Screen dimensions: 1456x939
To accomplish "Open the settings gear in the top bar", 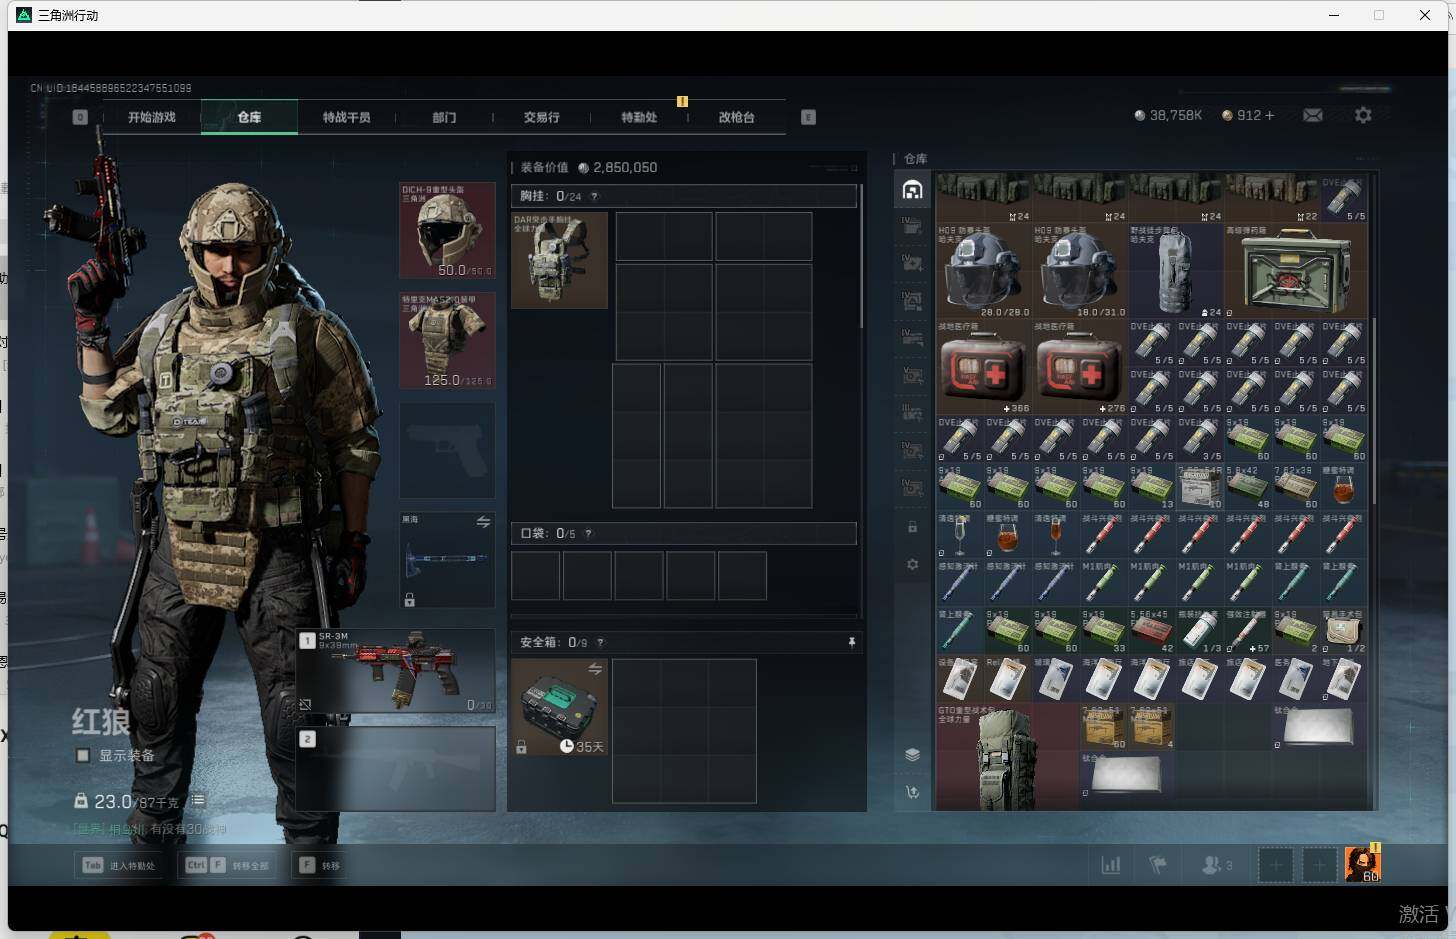I will 1363,116.
